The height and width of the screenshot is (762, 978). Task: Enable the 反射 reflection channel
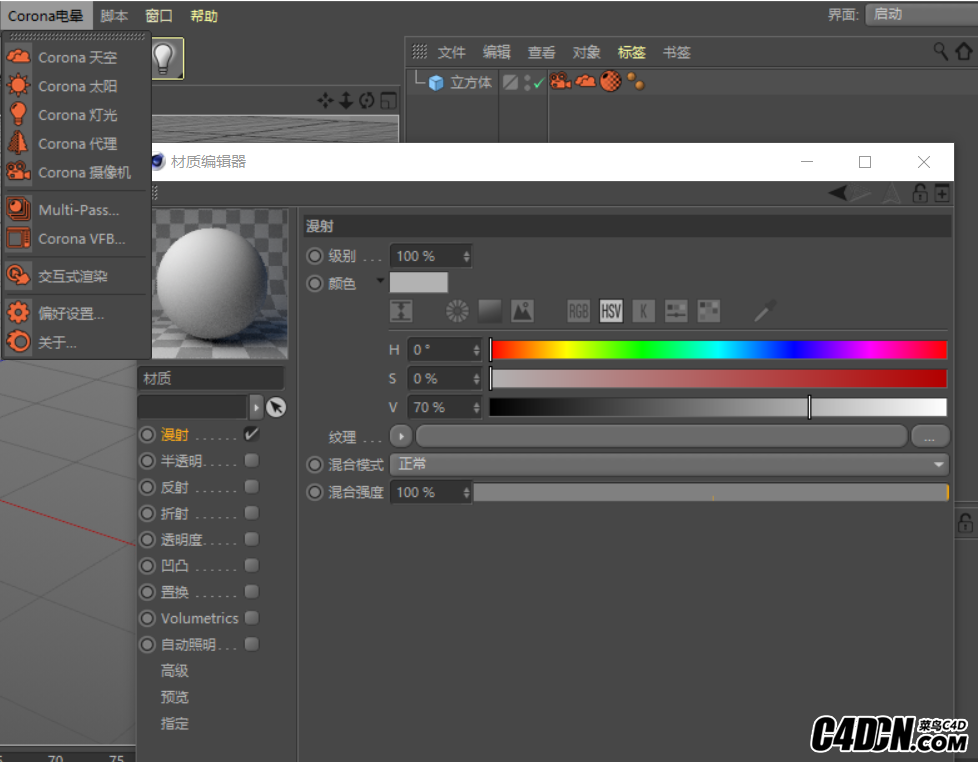(x=251, y=486)
